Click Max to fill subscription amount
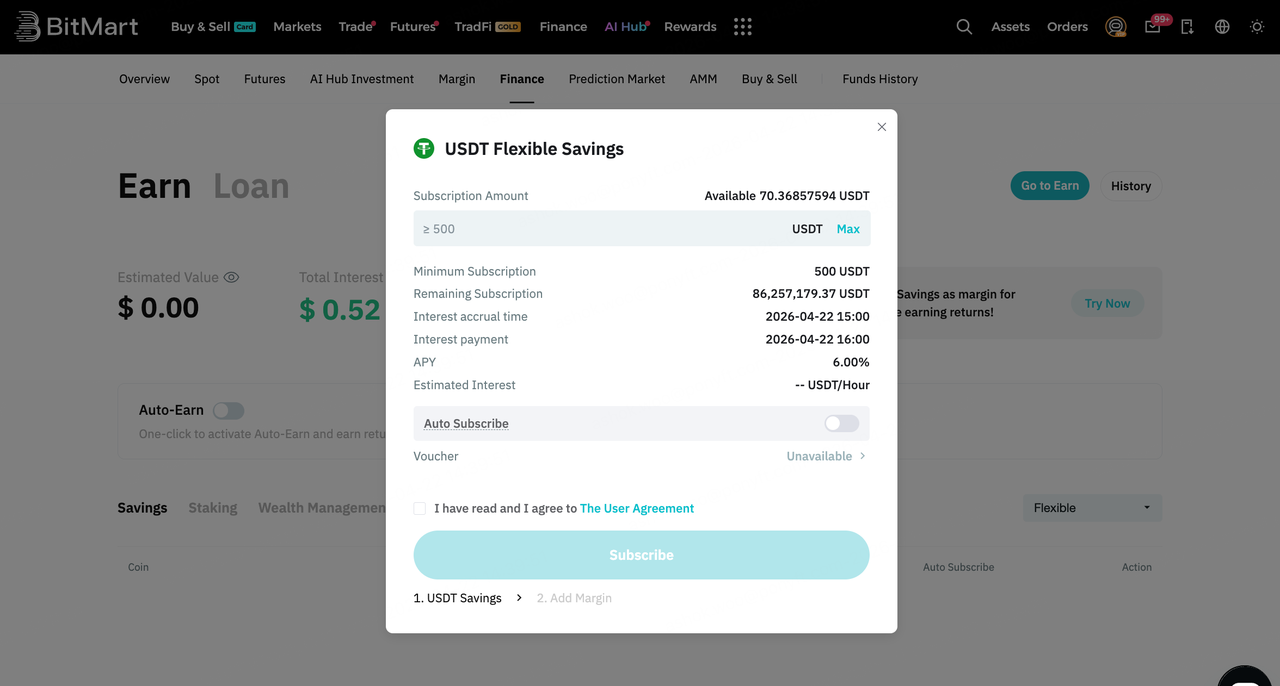 coord(848,229)
